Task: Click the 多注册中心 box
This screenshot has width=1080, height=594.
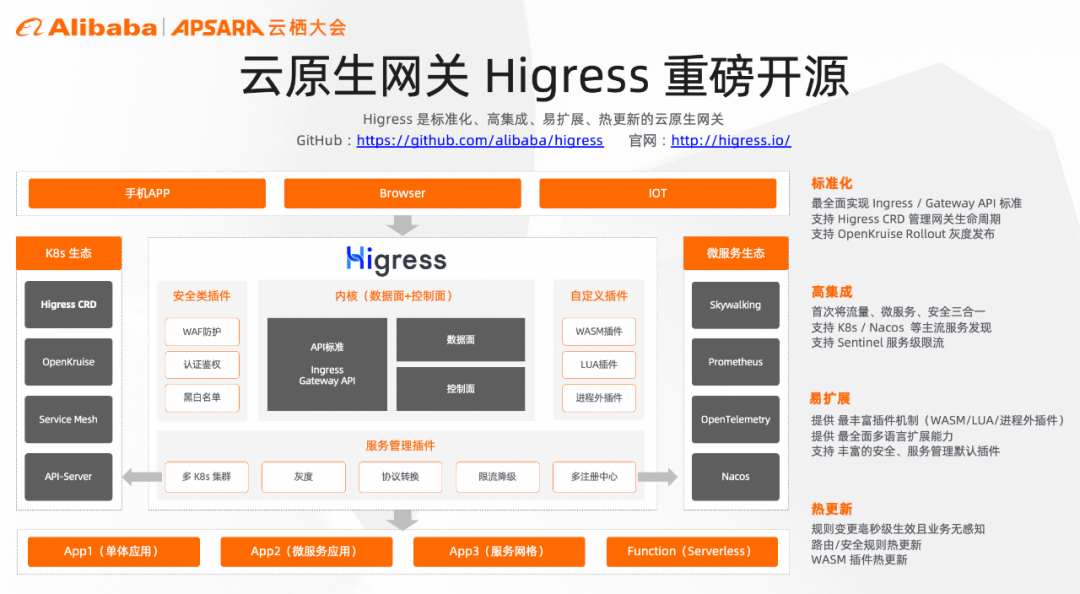Action: point(594,477)
